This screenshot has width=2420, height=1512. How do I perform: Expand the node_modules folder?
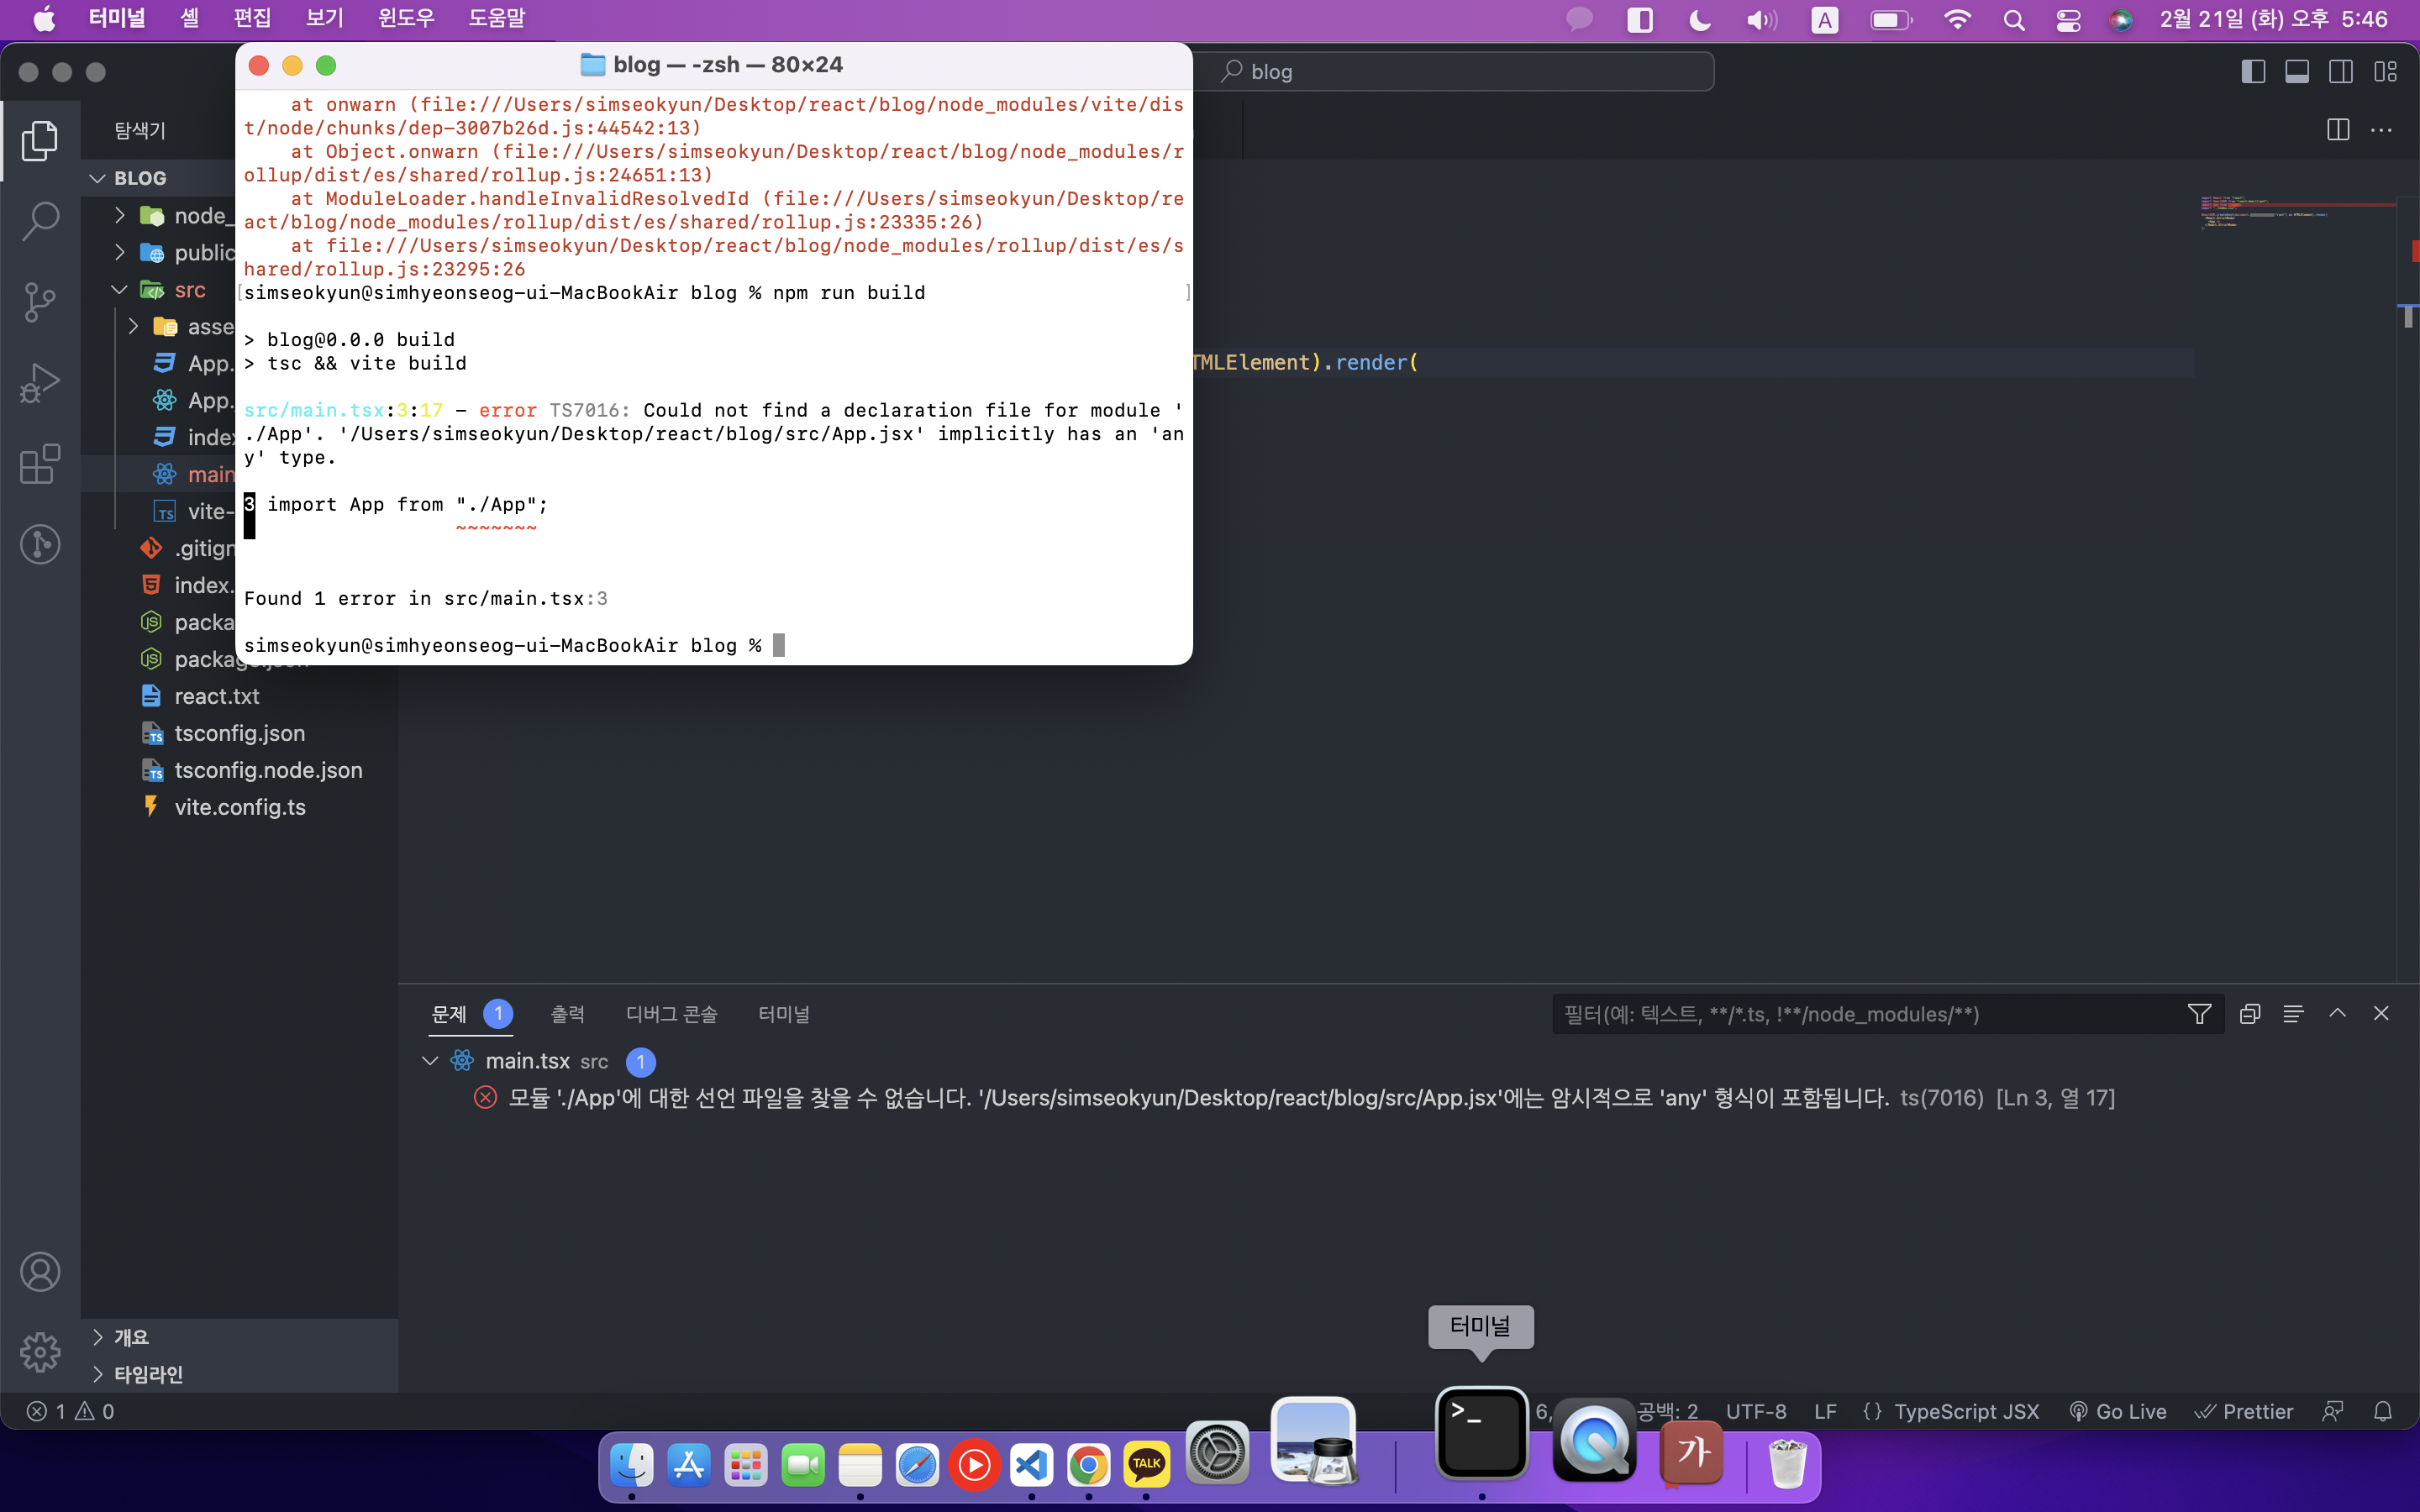[x=120, y=215]
